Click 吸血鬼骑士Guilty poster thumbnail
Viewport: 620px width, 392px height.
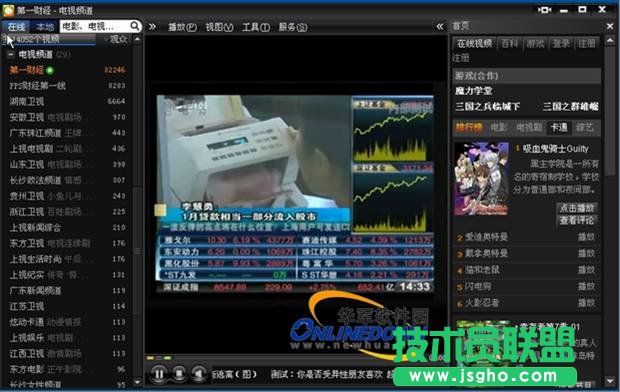[481, 179]
